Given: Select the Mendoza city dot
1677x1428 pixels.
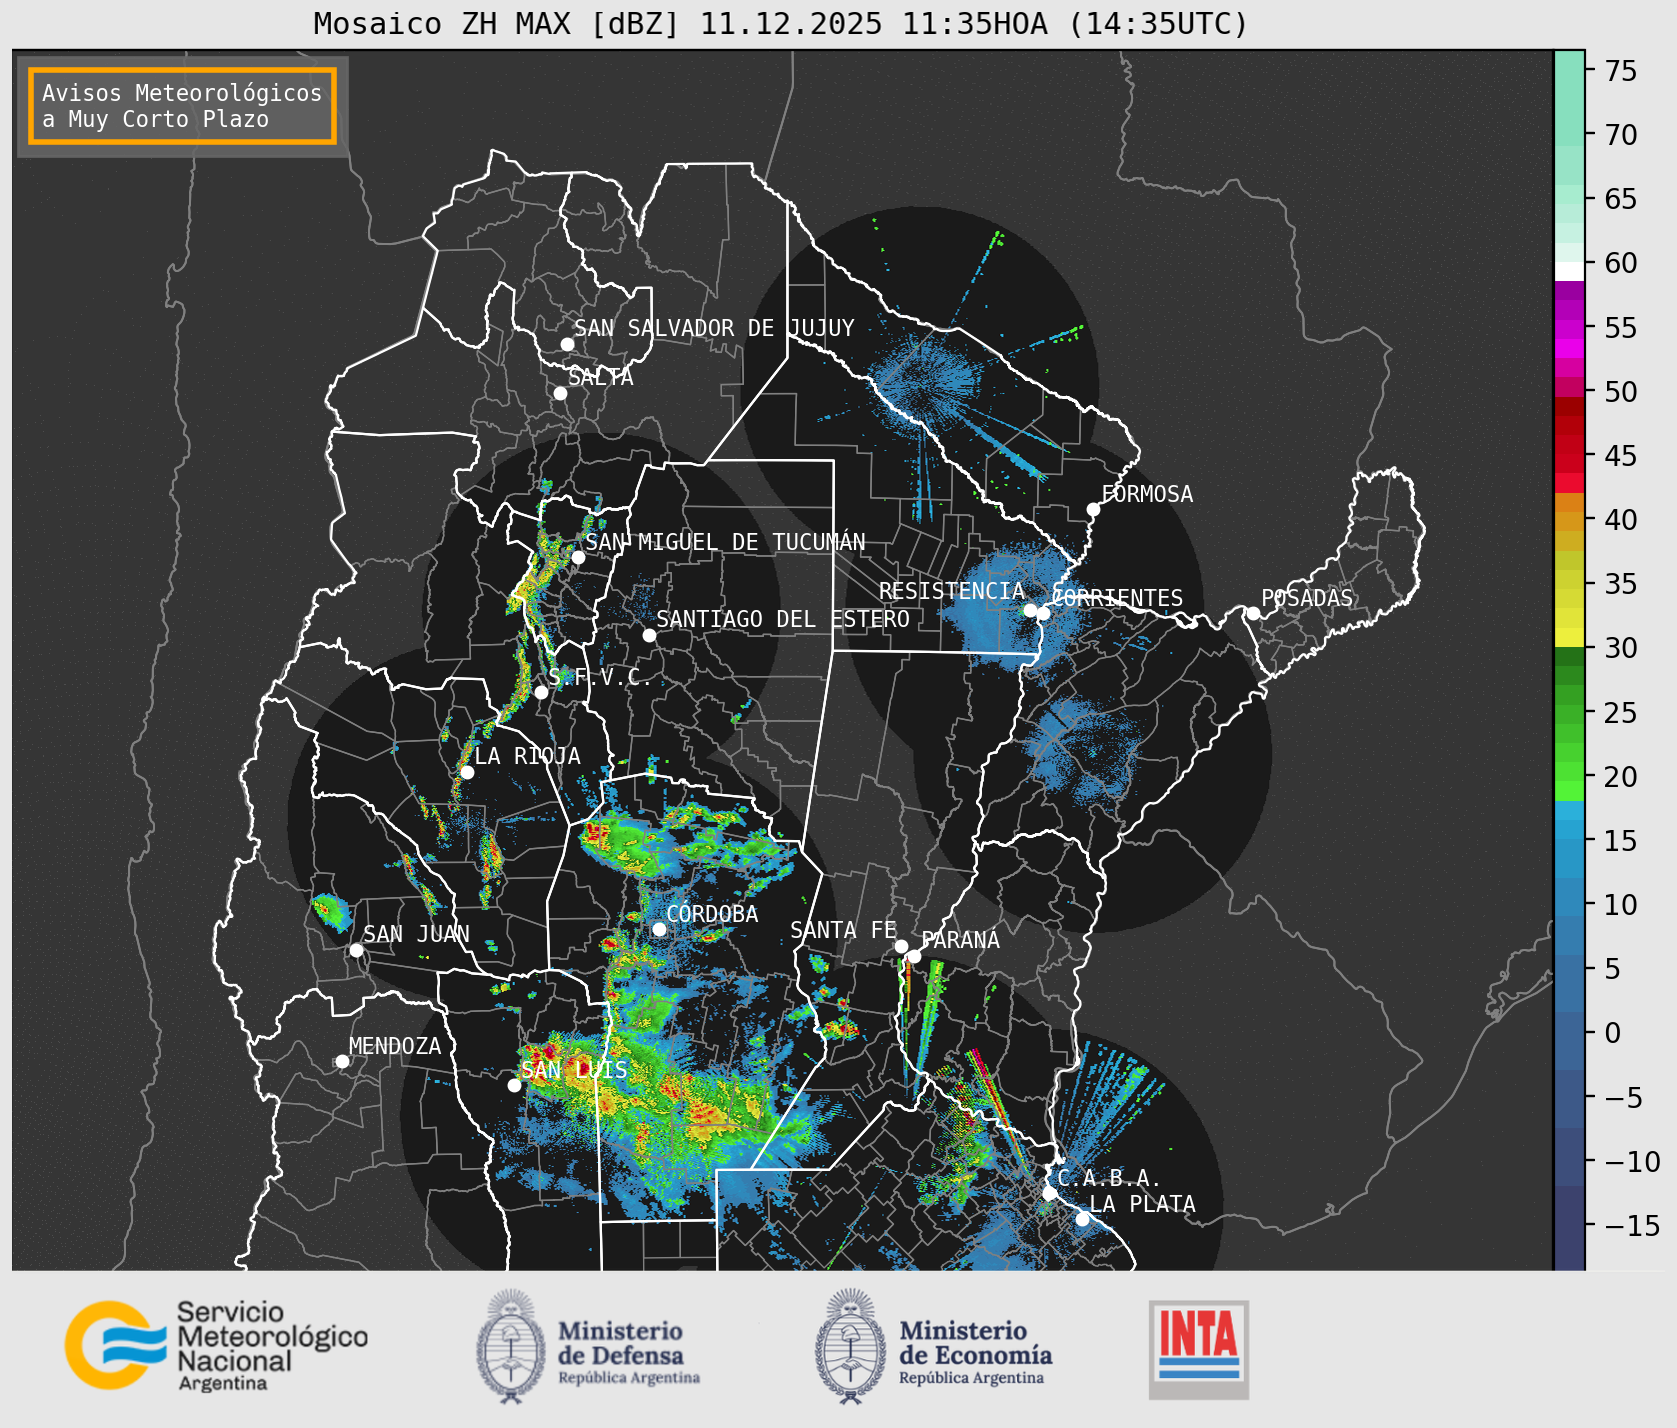Looking at the screenshot, I should pyautogui.click(x=342, y=1061).
